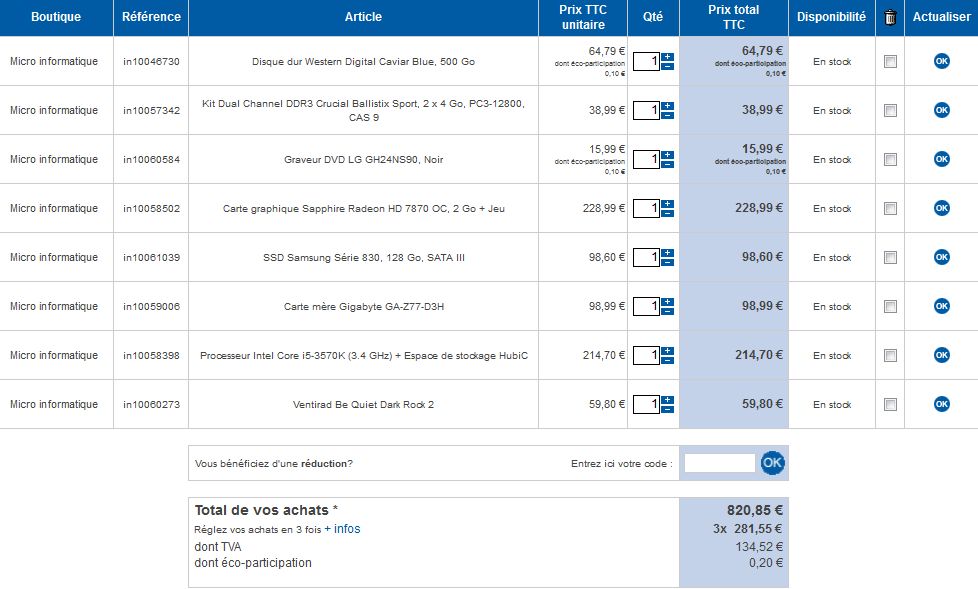Click the reduction code input field
The image size is (978, 589).
pyautogui.click(x=720, y=463)
